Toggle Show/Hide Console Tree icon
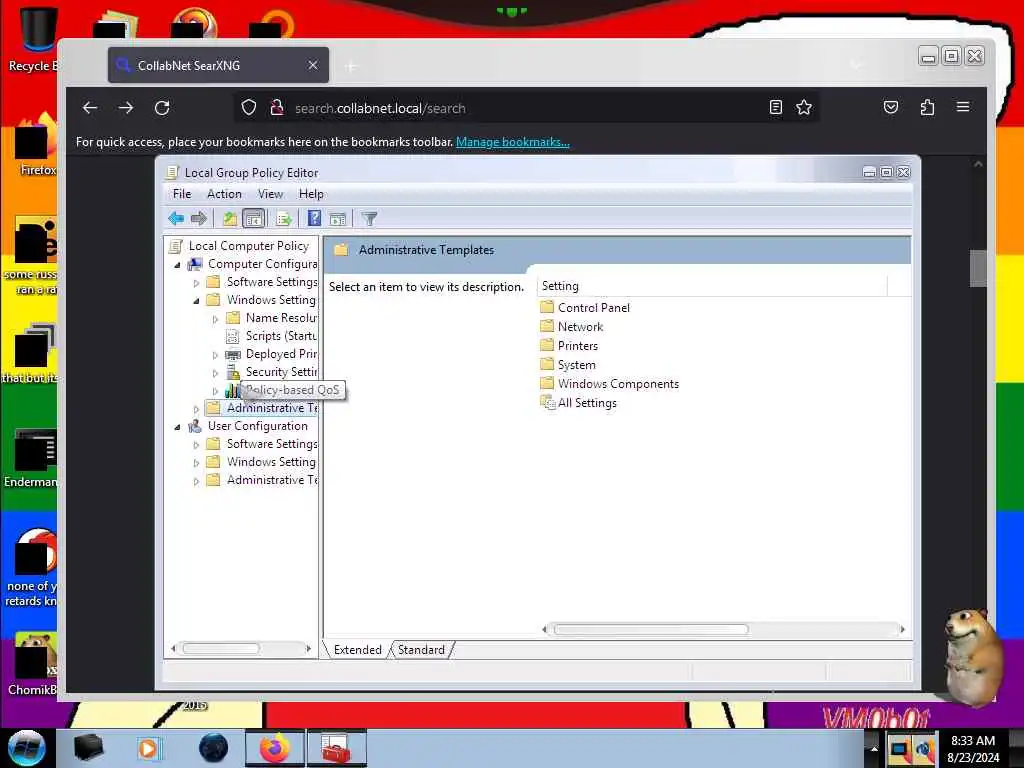The image size is (1024, 768). 253,219
